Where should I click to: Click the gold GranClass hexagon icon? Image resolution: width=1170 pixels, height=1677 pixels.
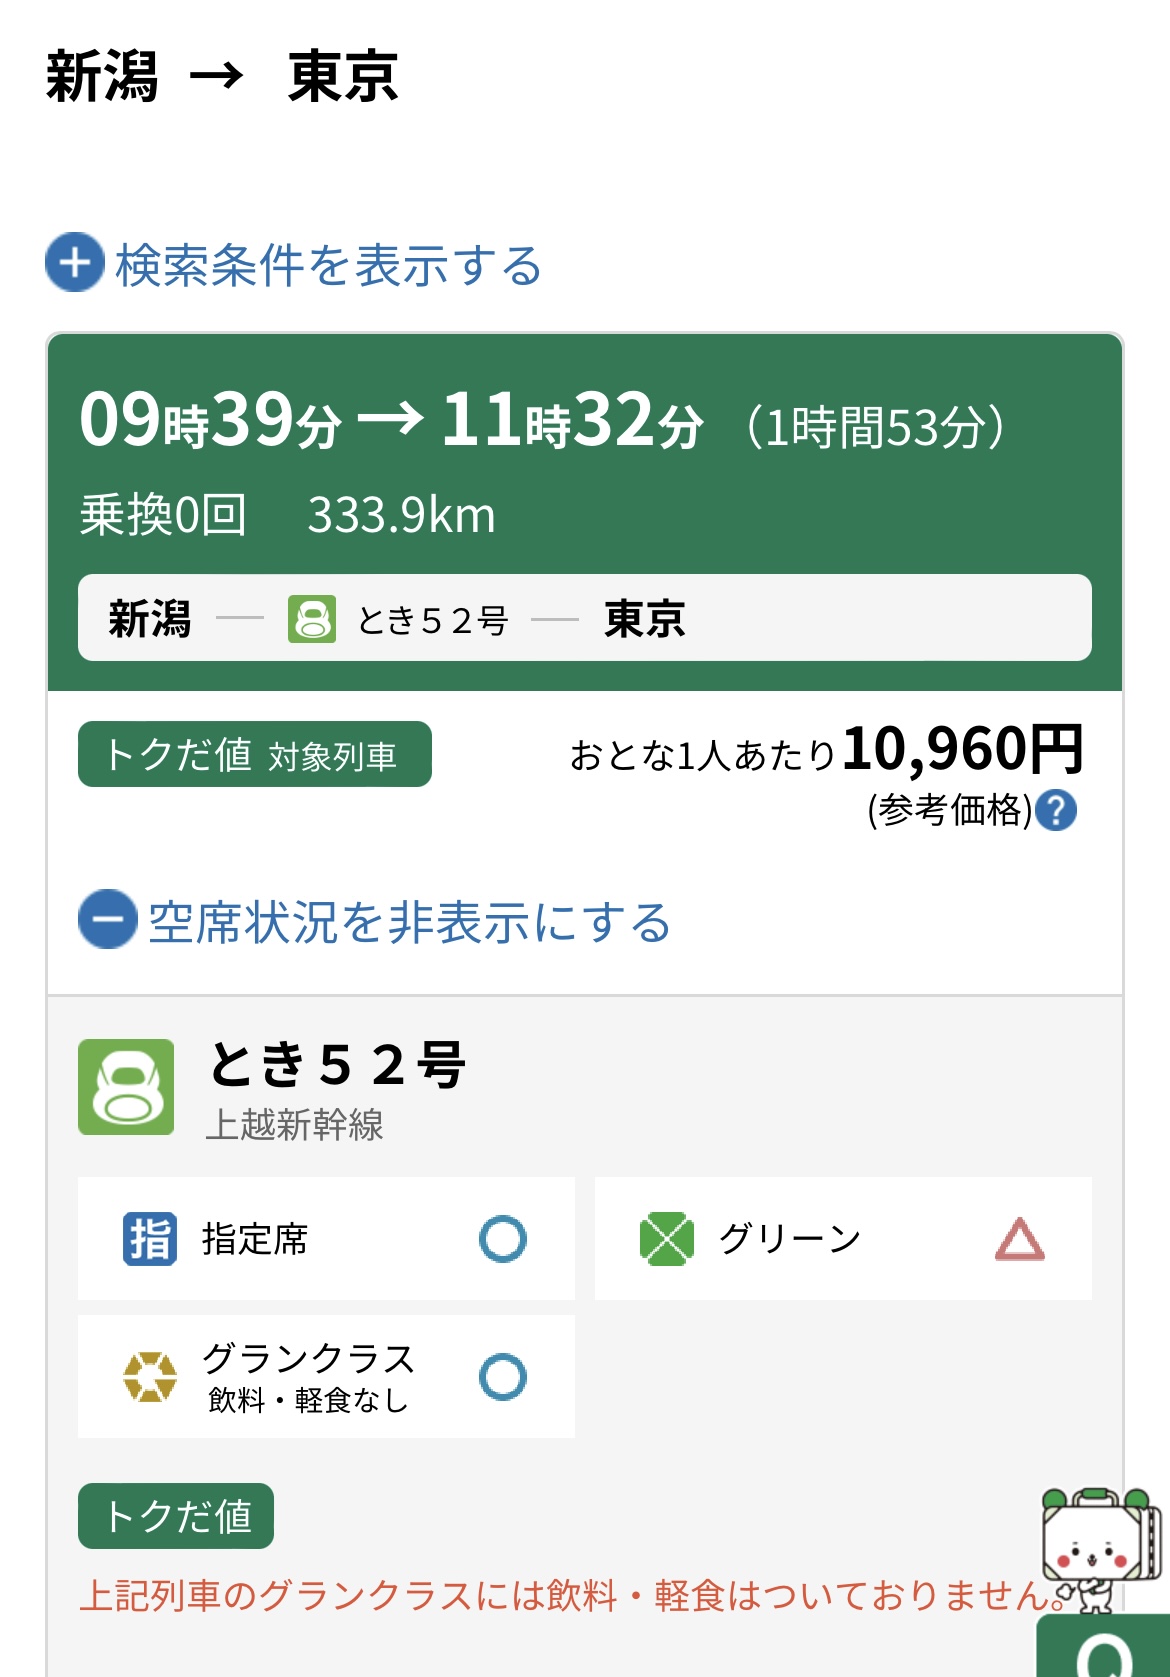tap(150, 1377)
